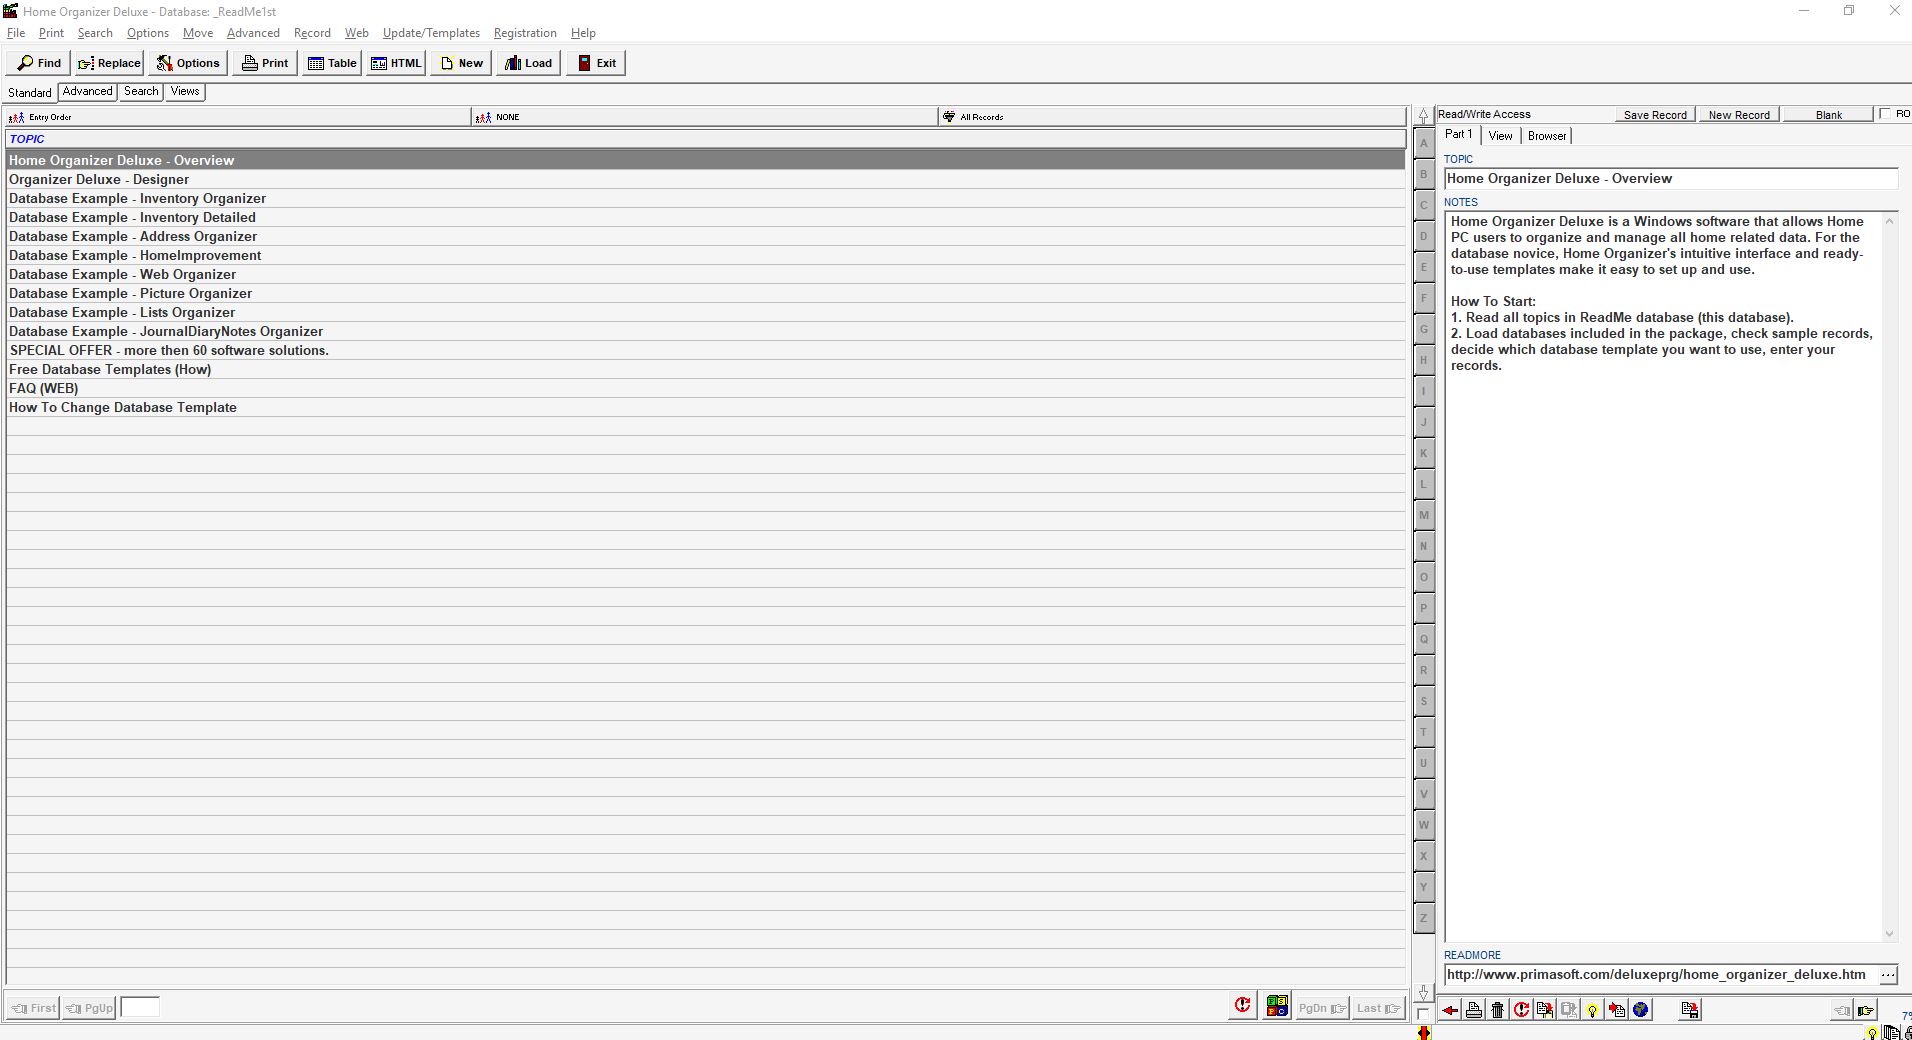
Task: Click the yellow light bulb icon in record toolbar
Action: [x=1592, y=1010]
